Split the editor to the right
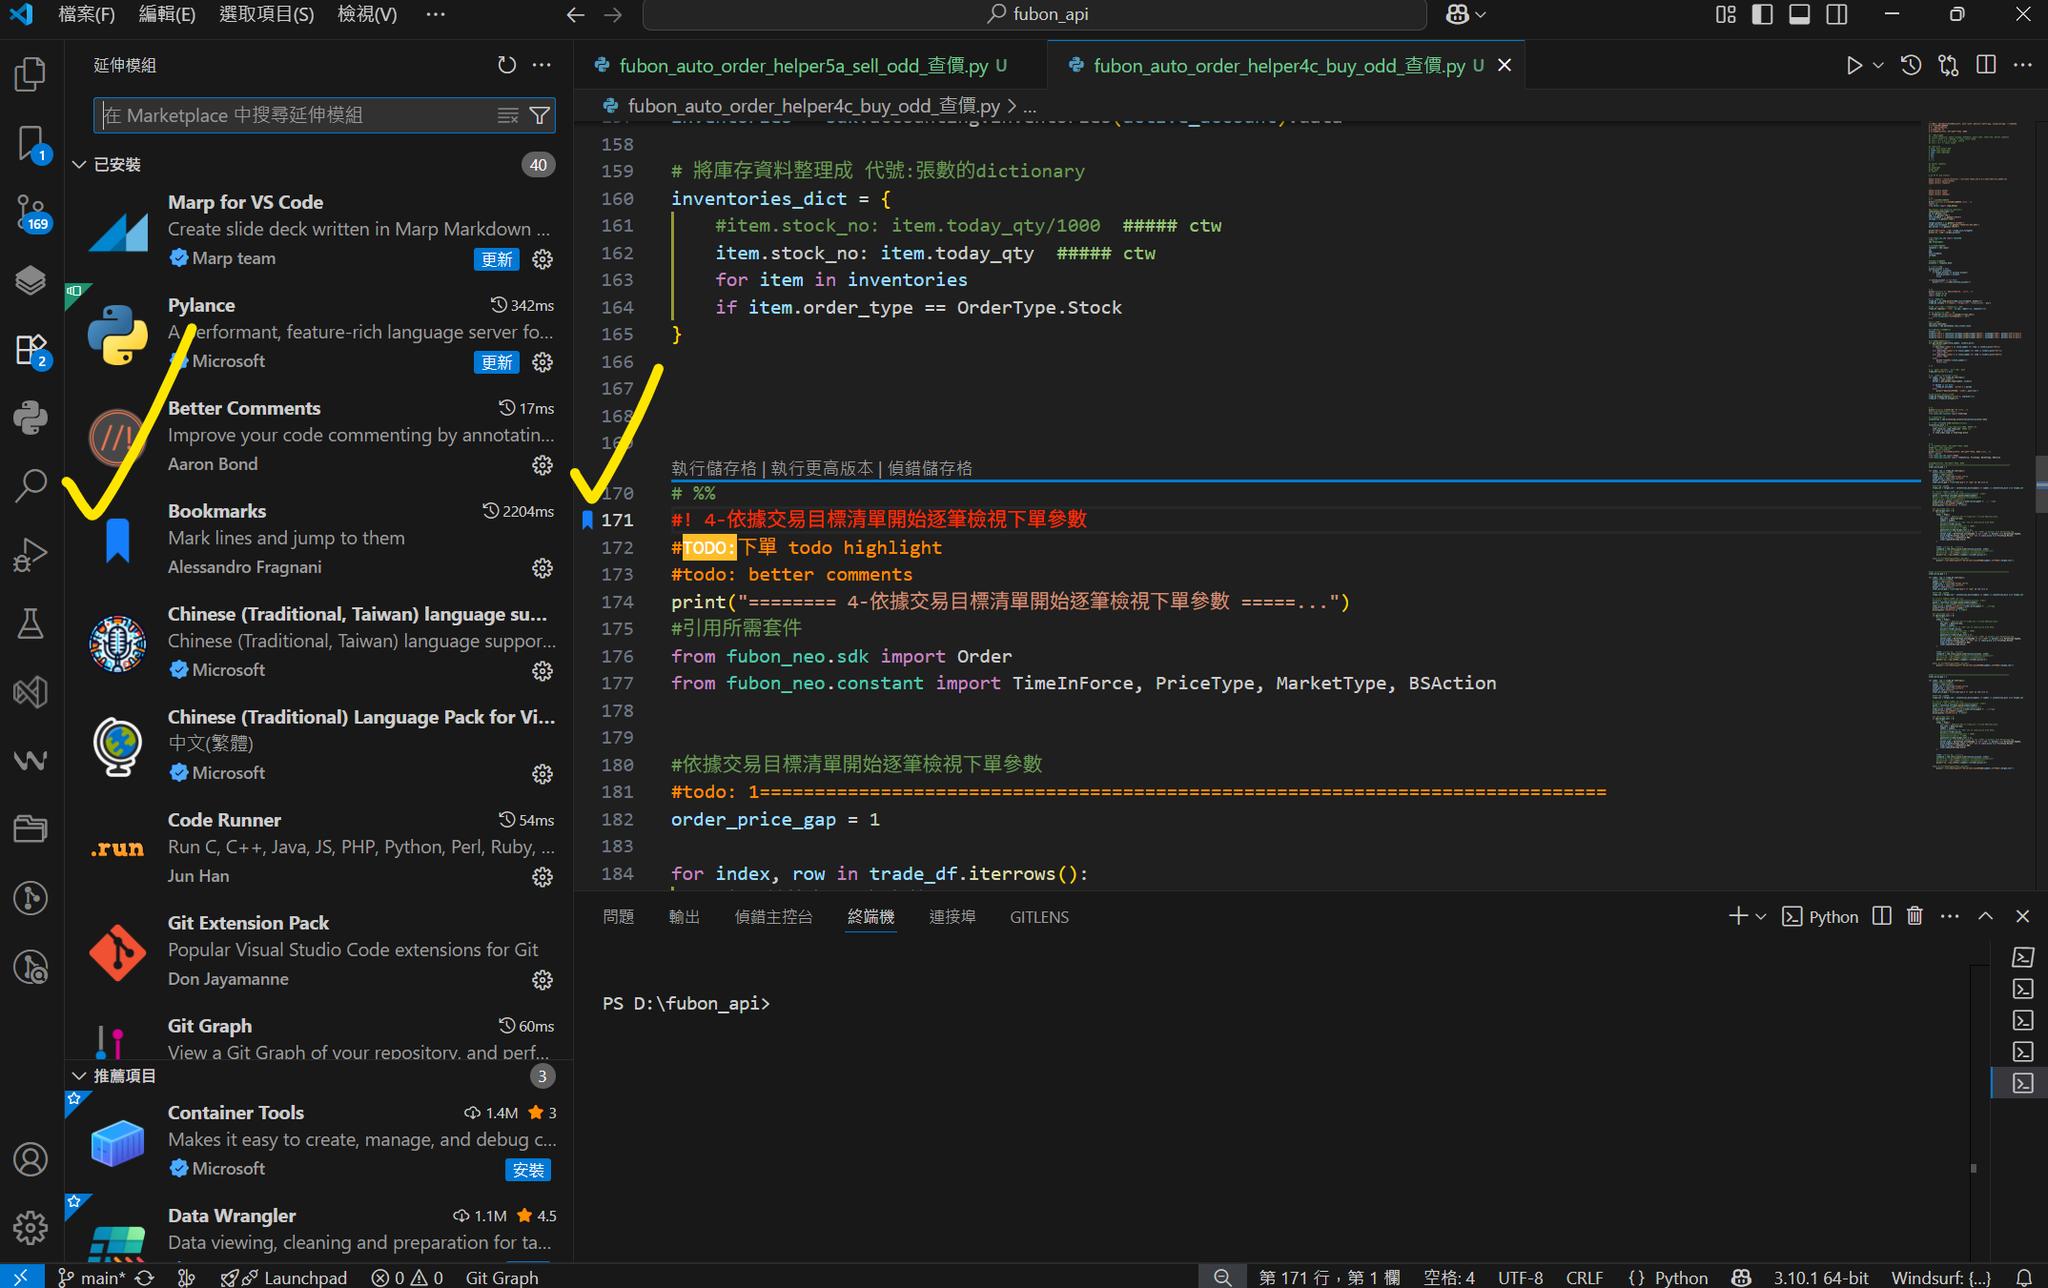 coord(1986,65)
